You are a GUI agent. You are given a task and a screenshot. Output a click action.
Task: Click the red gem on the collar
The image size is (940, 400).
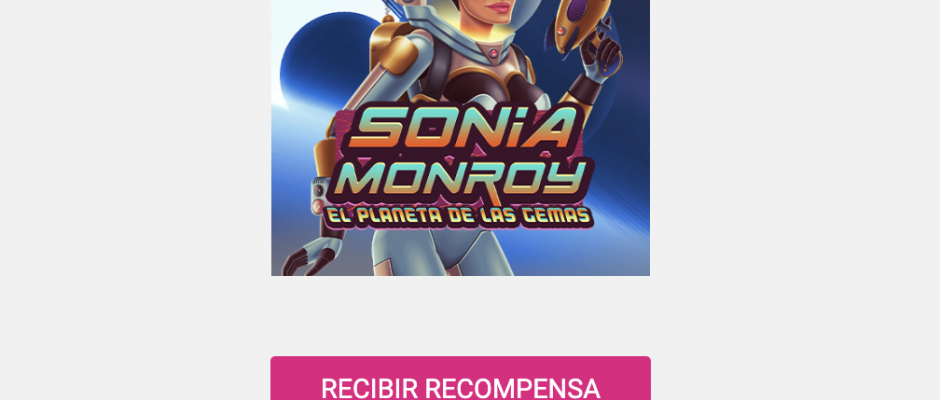point(493,53)
